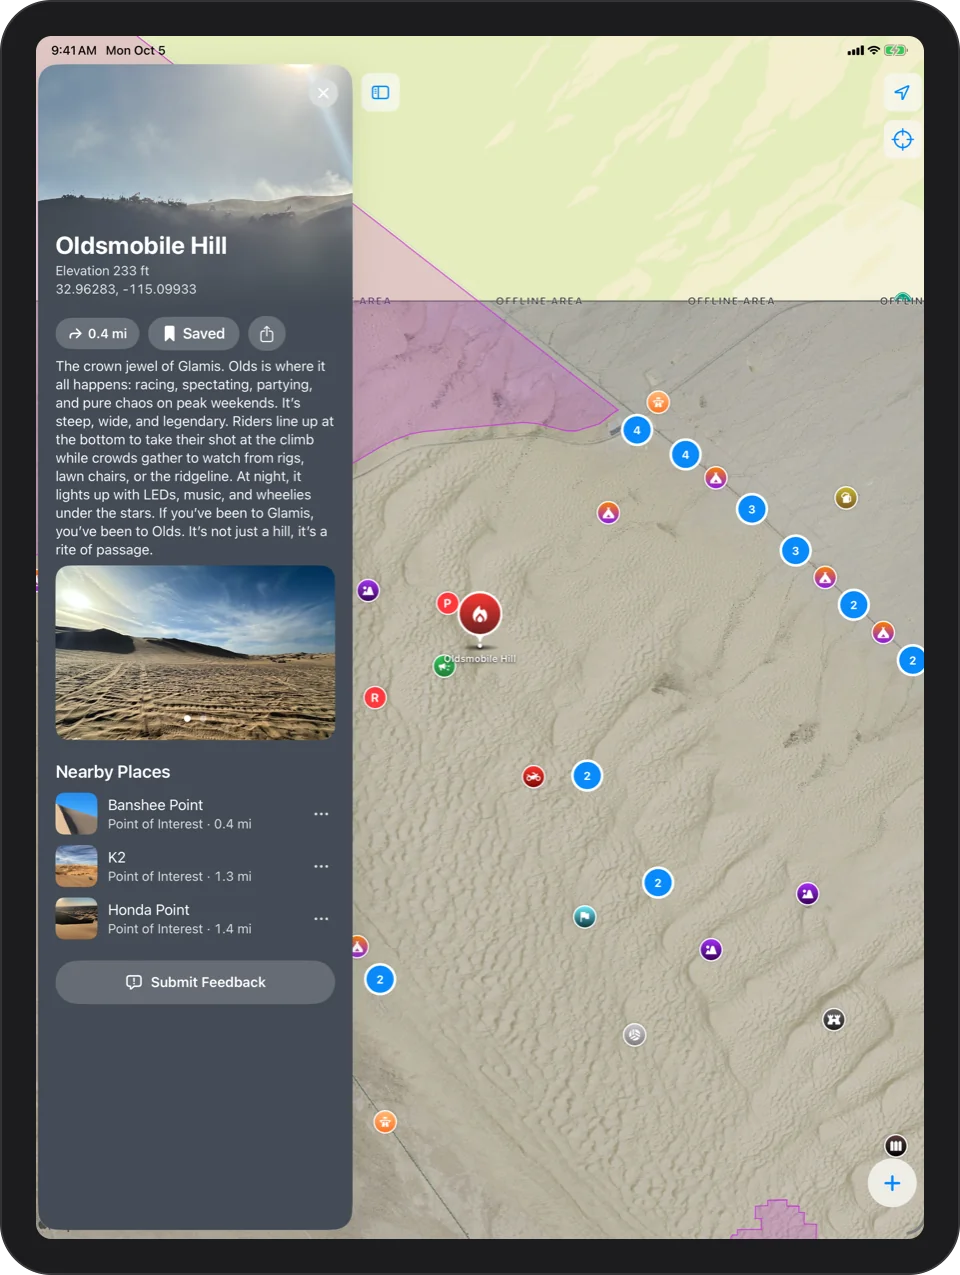Tap the Submit Feedback button
Viewport: 960px width, 1275px height.
(195, 982)
